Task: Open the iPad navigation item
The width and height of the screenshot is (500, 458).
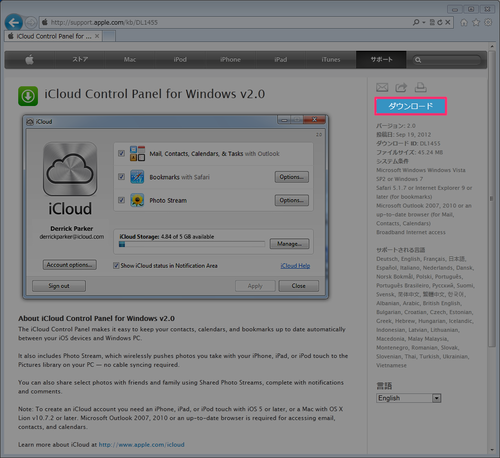Action: (281, 60)
